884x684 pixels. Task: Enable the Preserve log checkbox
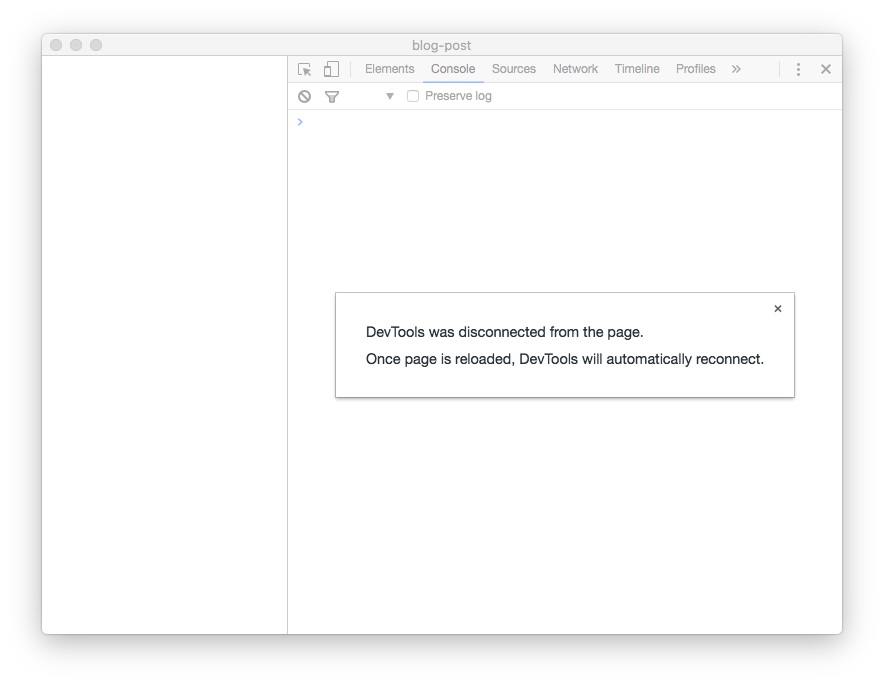coord(413,96)
